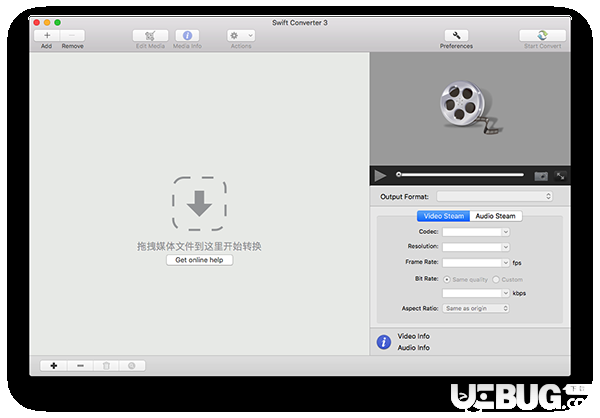Click the Start Convert button
This screenshot has width=600, height=418.
pos(542,36)
